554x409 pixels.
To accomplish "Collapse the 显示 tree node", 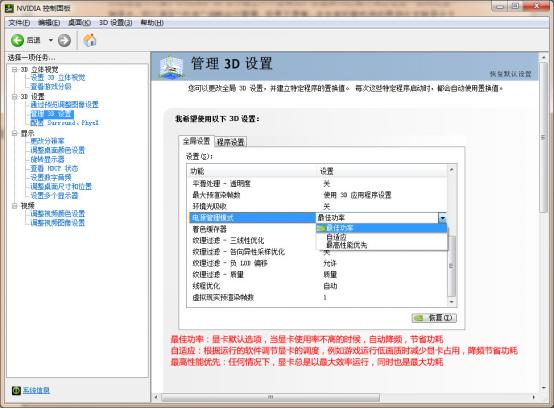I will pos(14,133).
